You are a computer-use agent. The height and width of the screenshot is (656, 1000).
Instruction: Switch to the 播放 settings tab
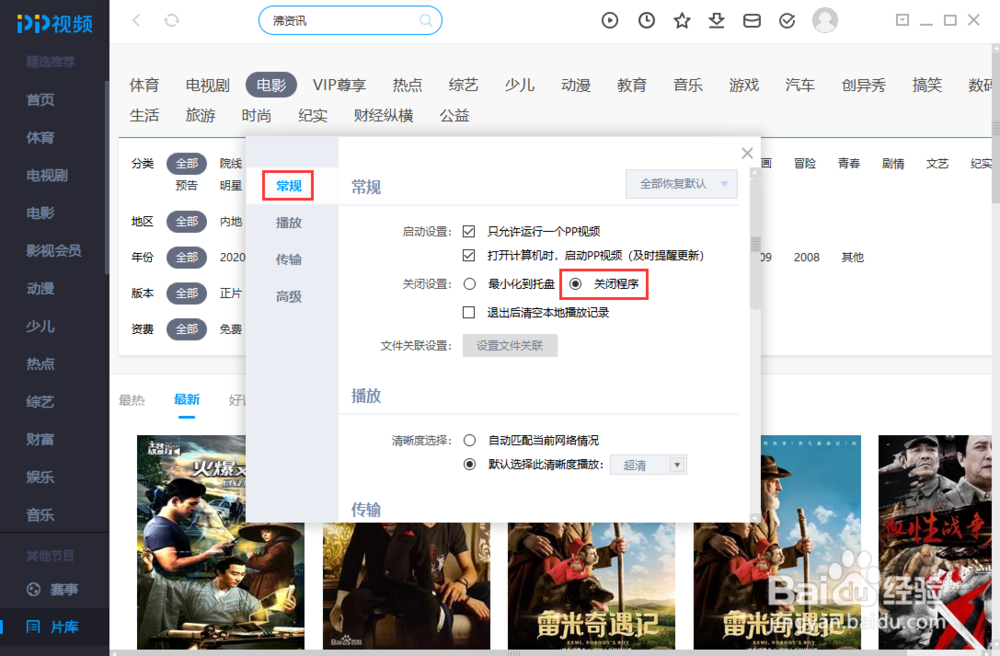290,222
